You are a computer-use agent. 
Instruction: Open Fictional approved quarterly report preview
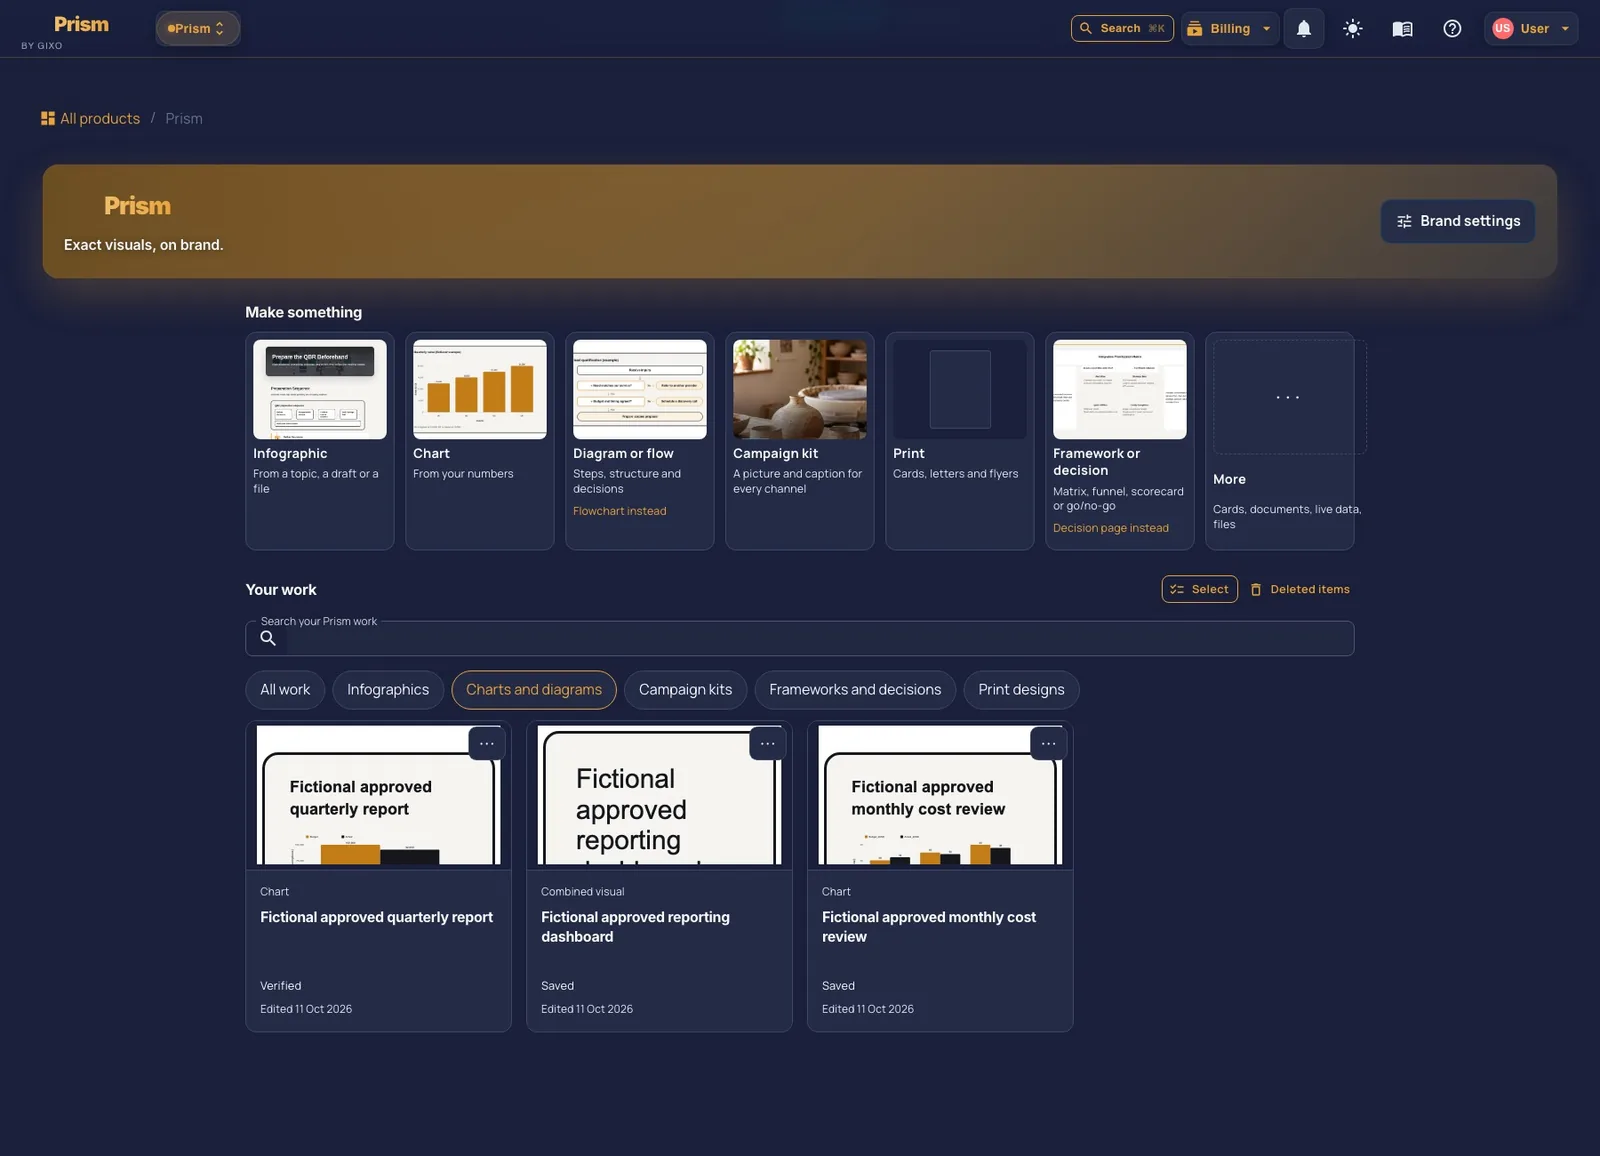tap(379, 796)
